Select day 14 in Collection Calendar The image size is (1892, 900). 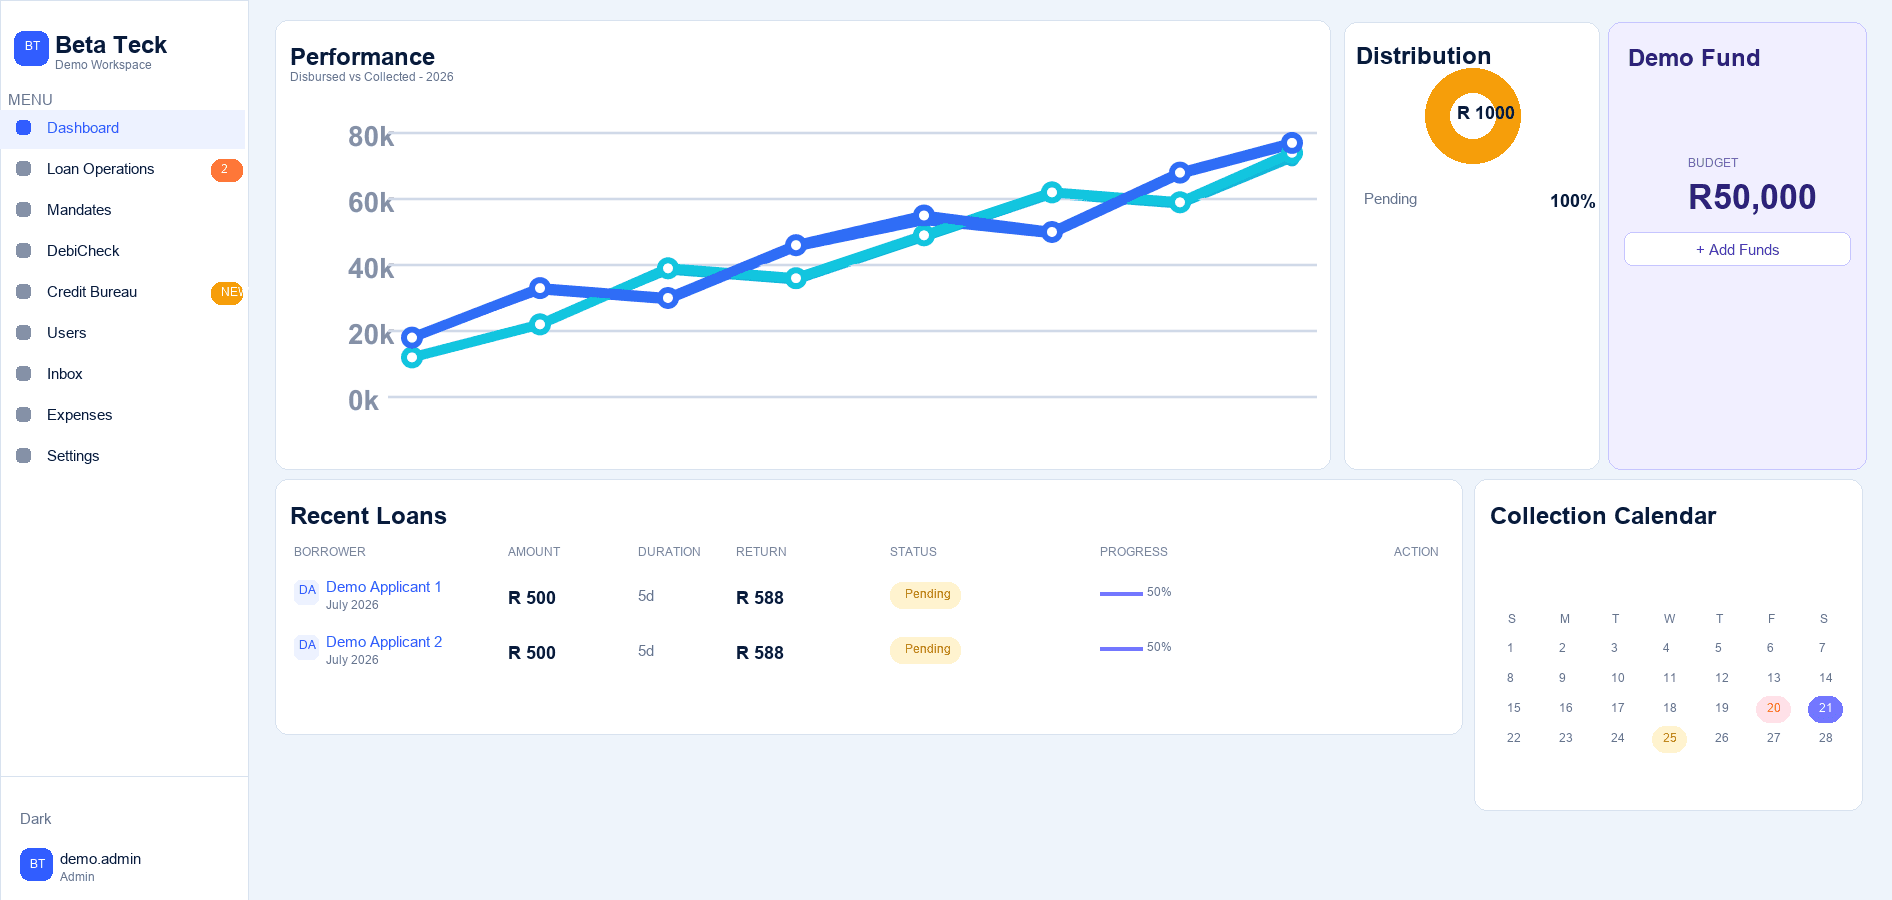pos(1825,678)
